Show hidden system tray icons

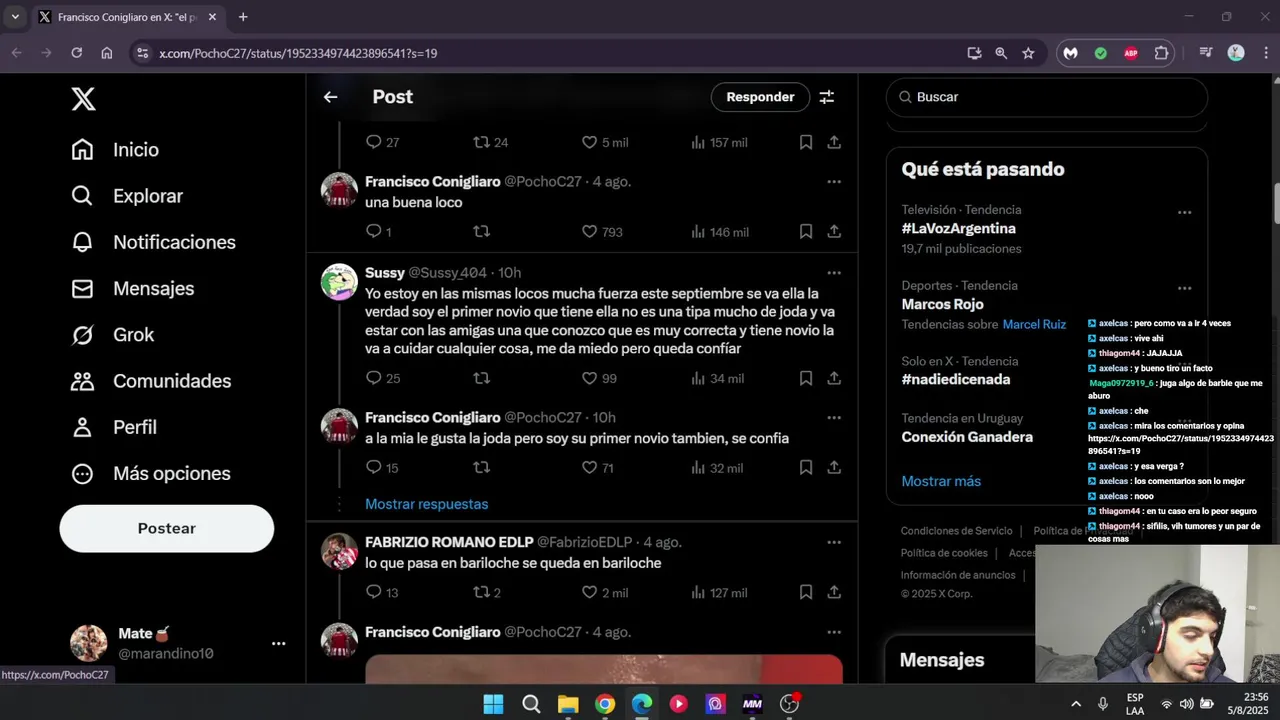pyautogui.click(x=1076, y=704)
